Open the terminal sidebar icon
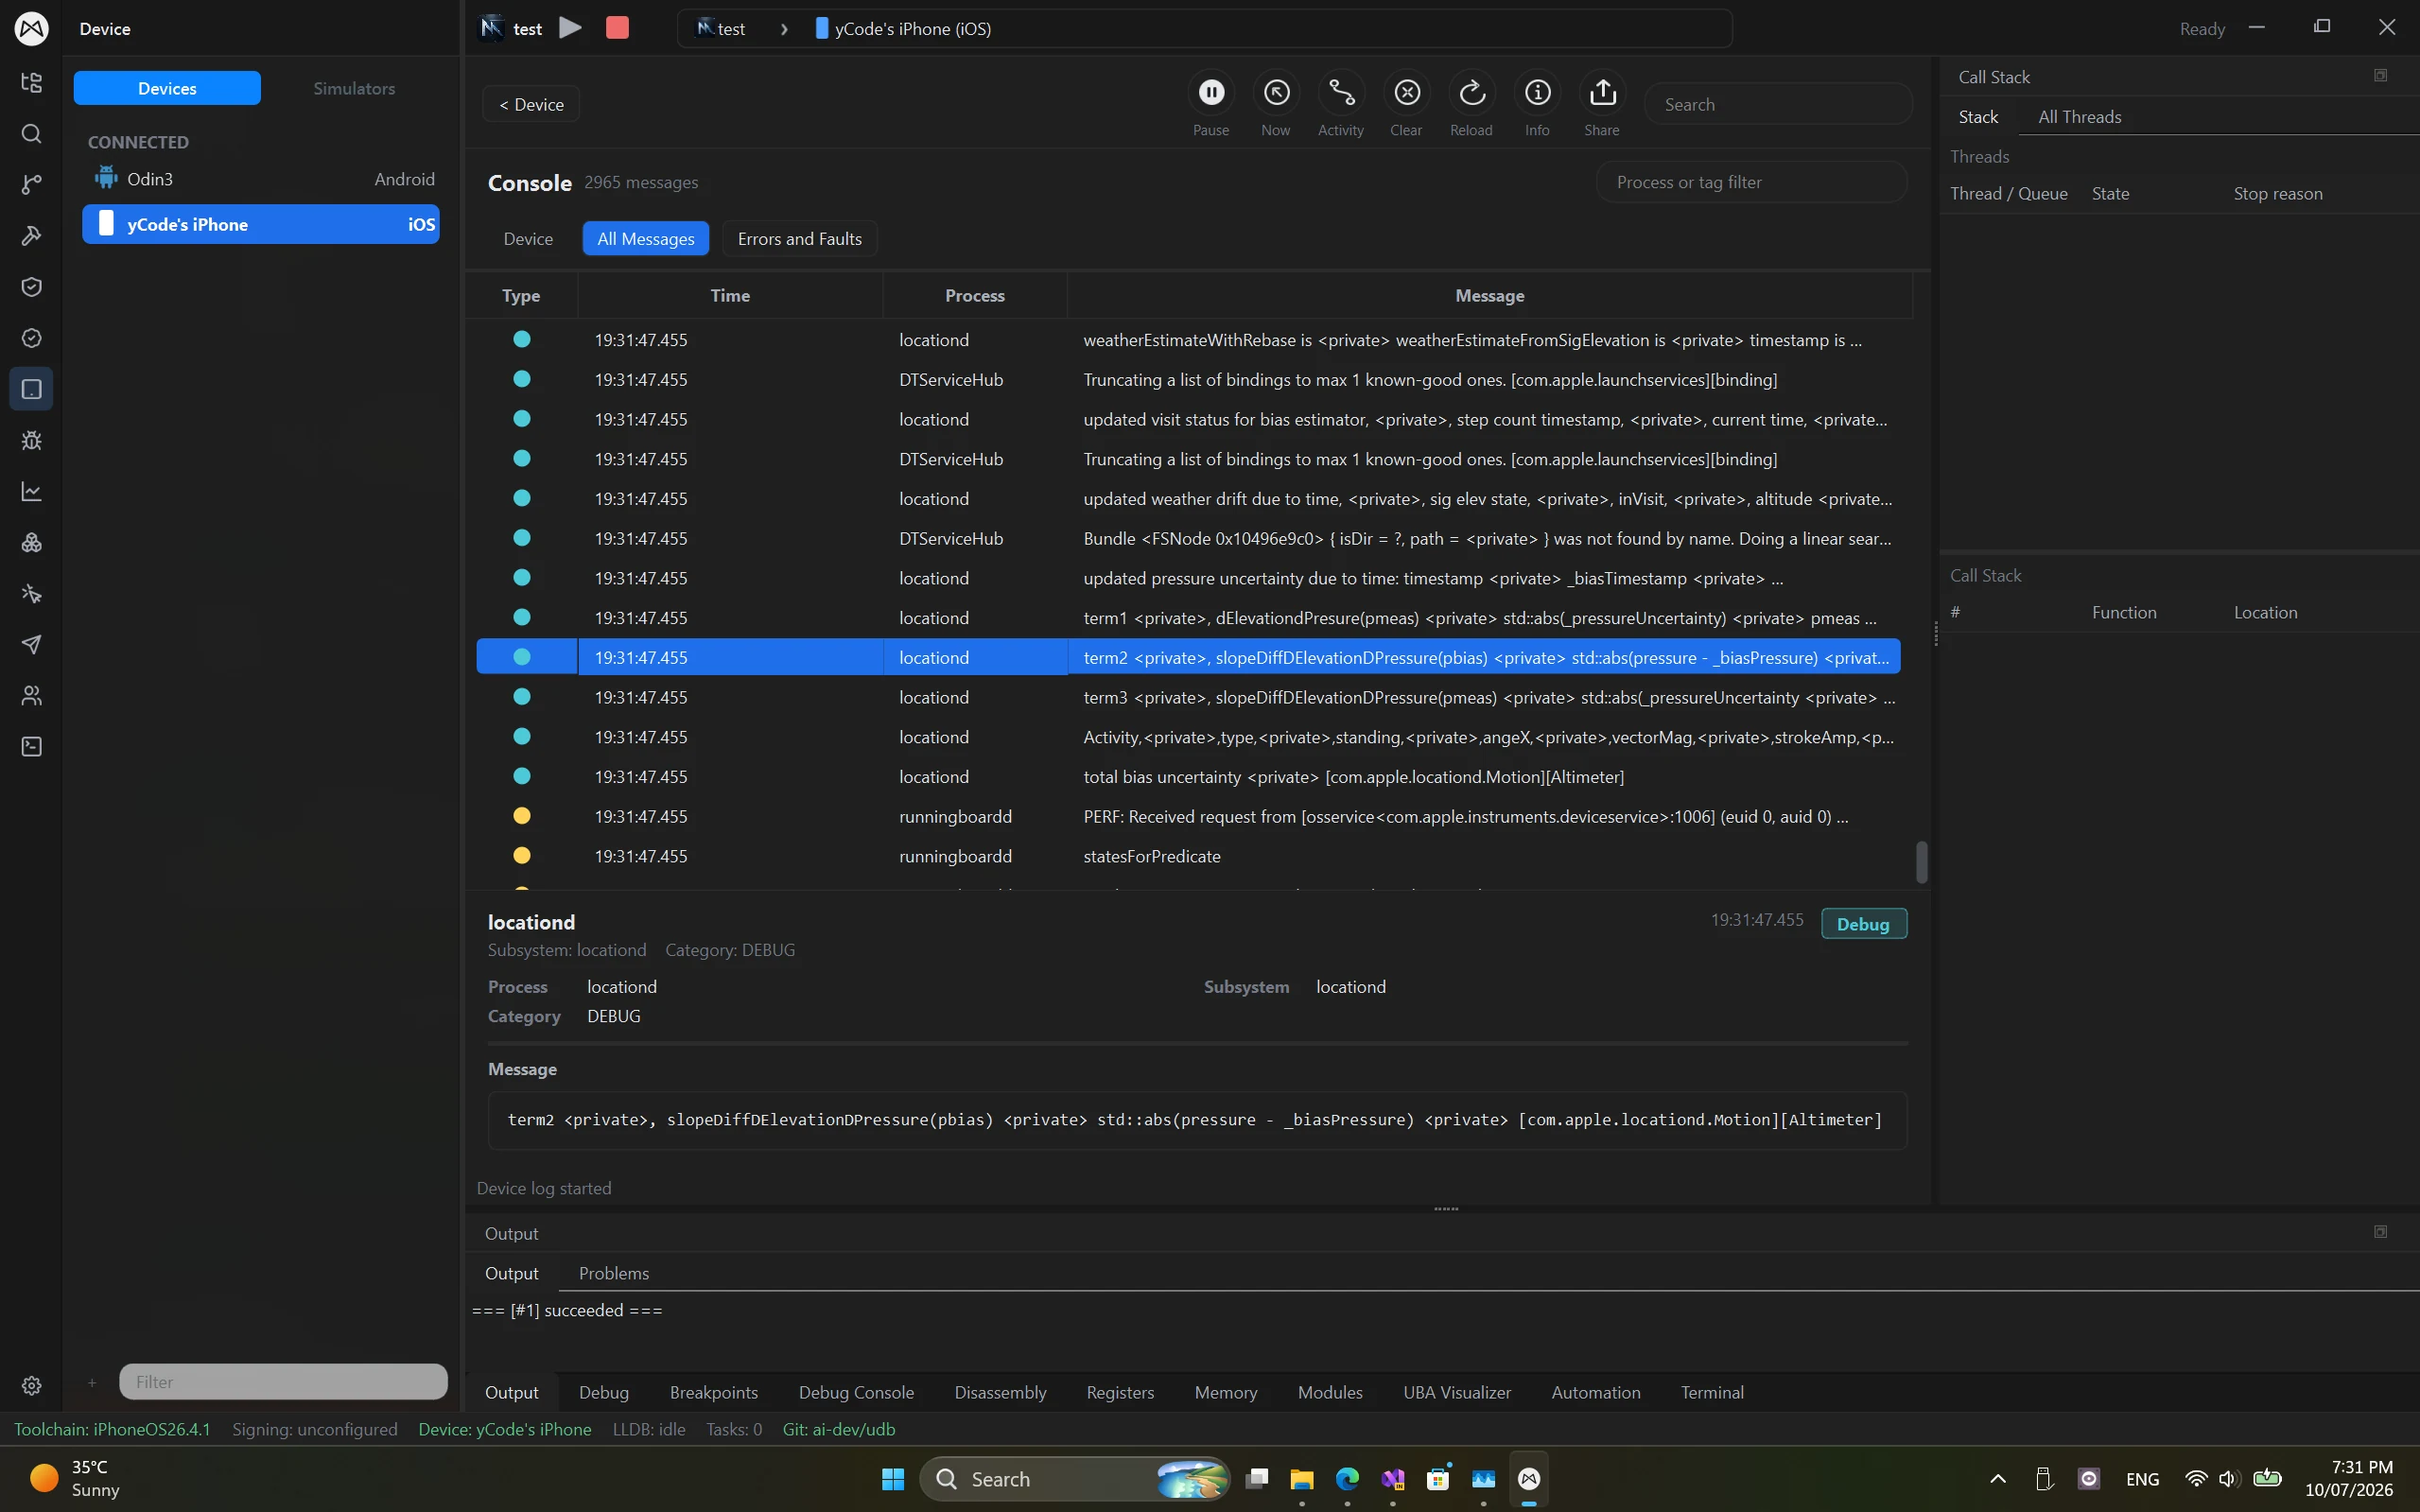 [x=32, y=746]
